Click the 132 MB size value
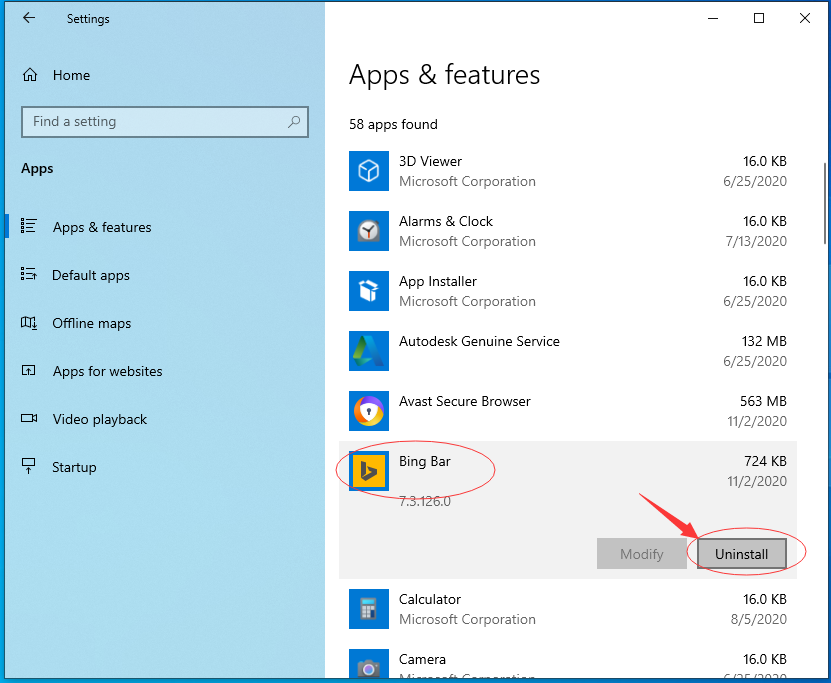The image size is (831, 683). click(x=764, y=341)
